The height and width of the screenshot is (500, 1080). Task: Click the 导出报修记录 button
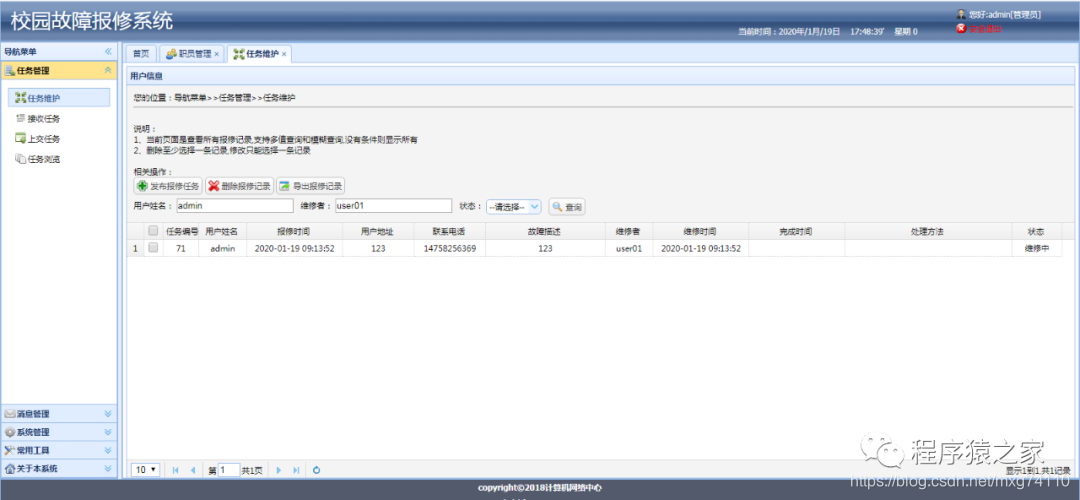tap(311, 186)
